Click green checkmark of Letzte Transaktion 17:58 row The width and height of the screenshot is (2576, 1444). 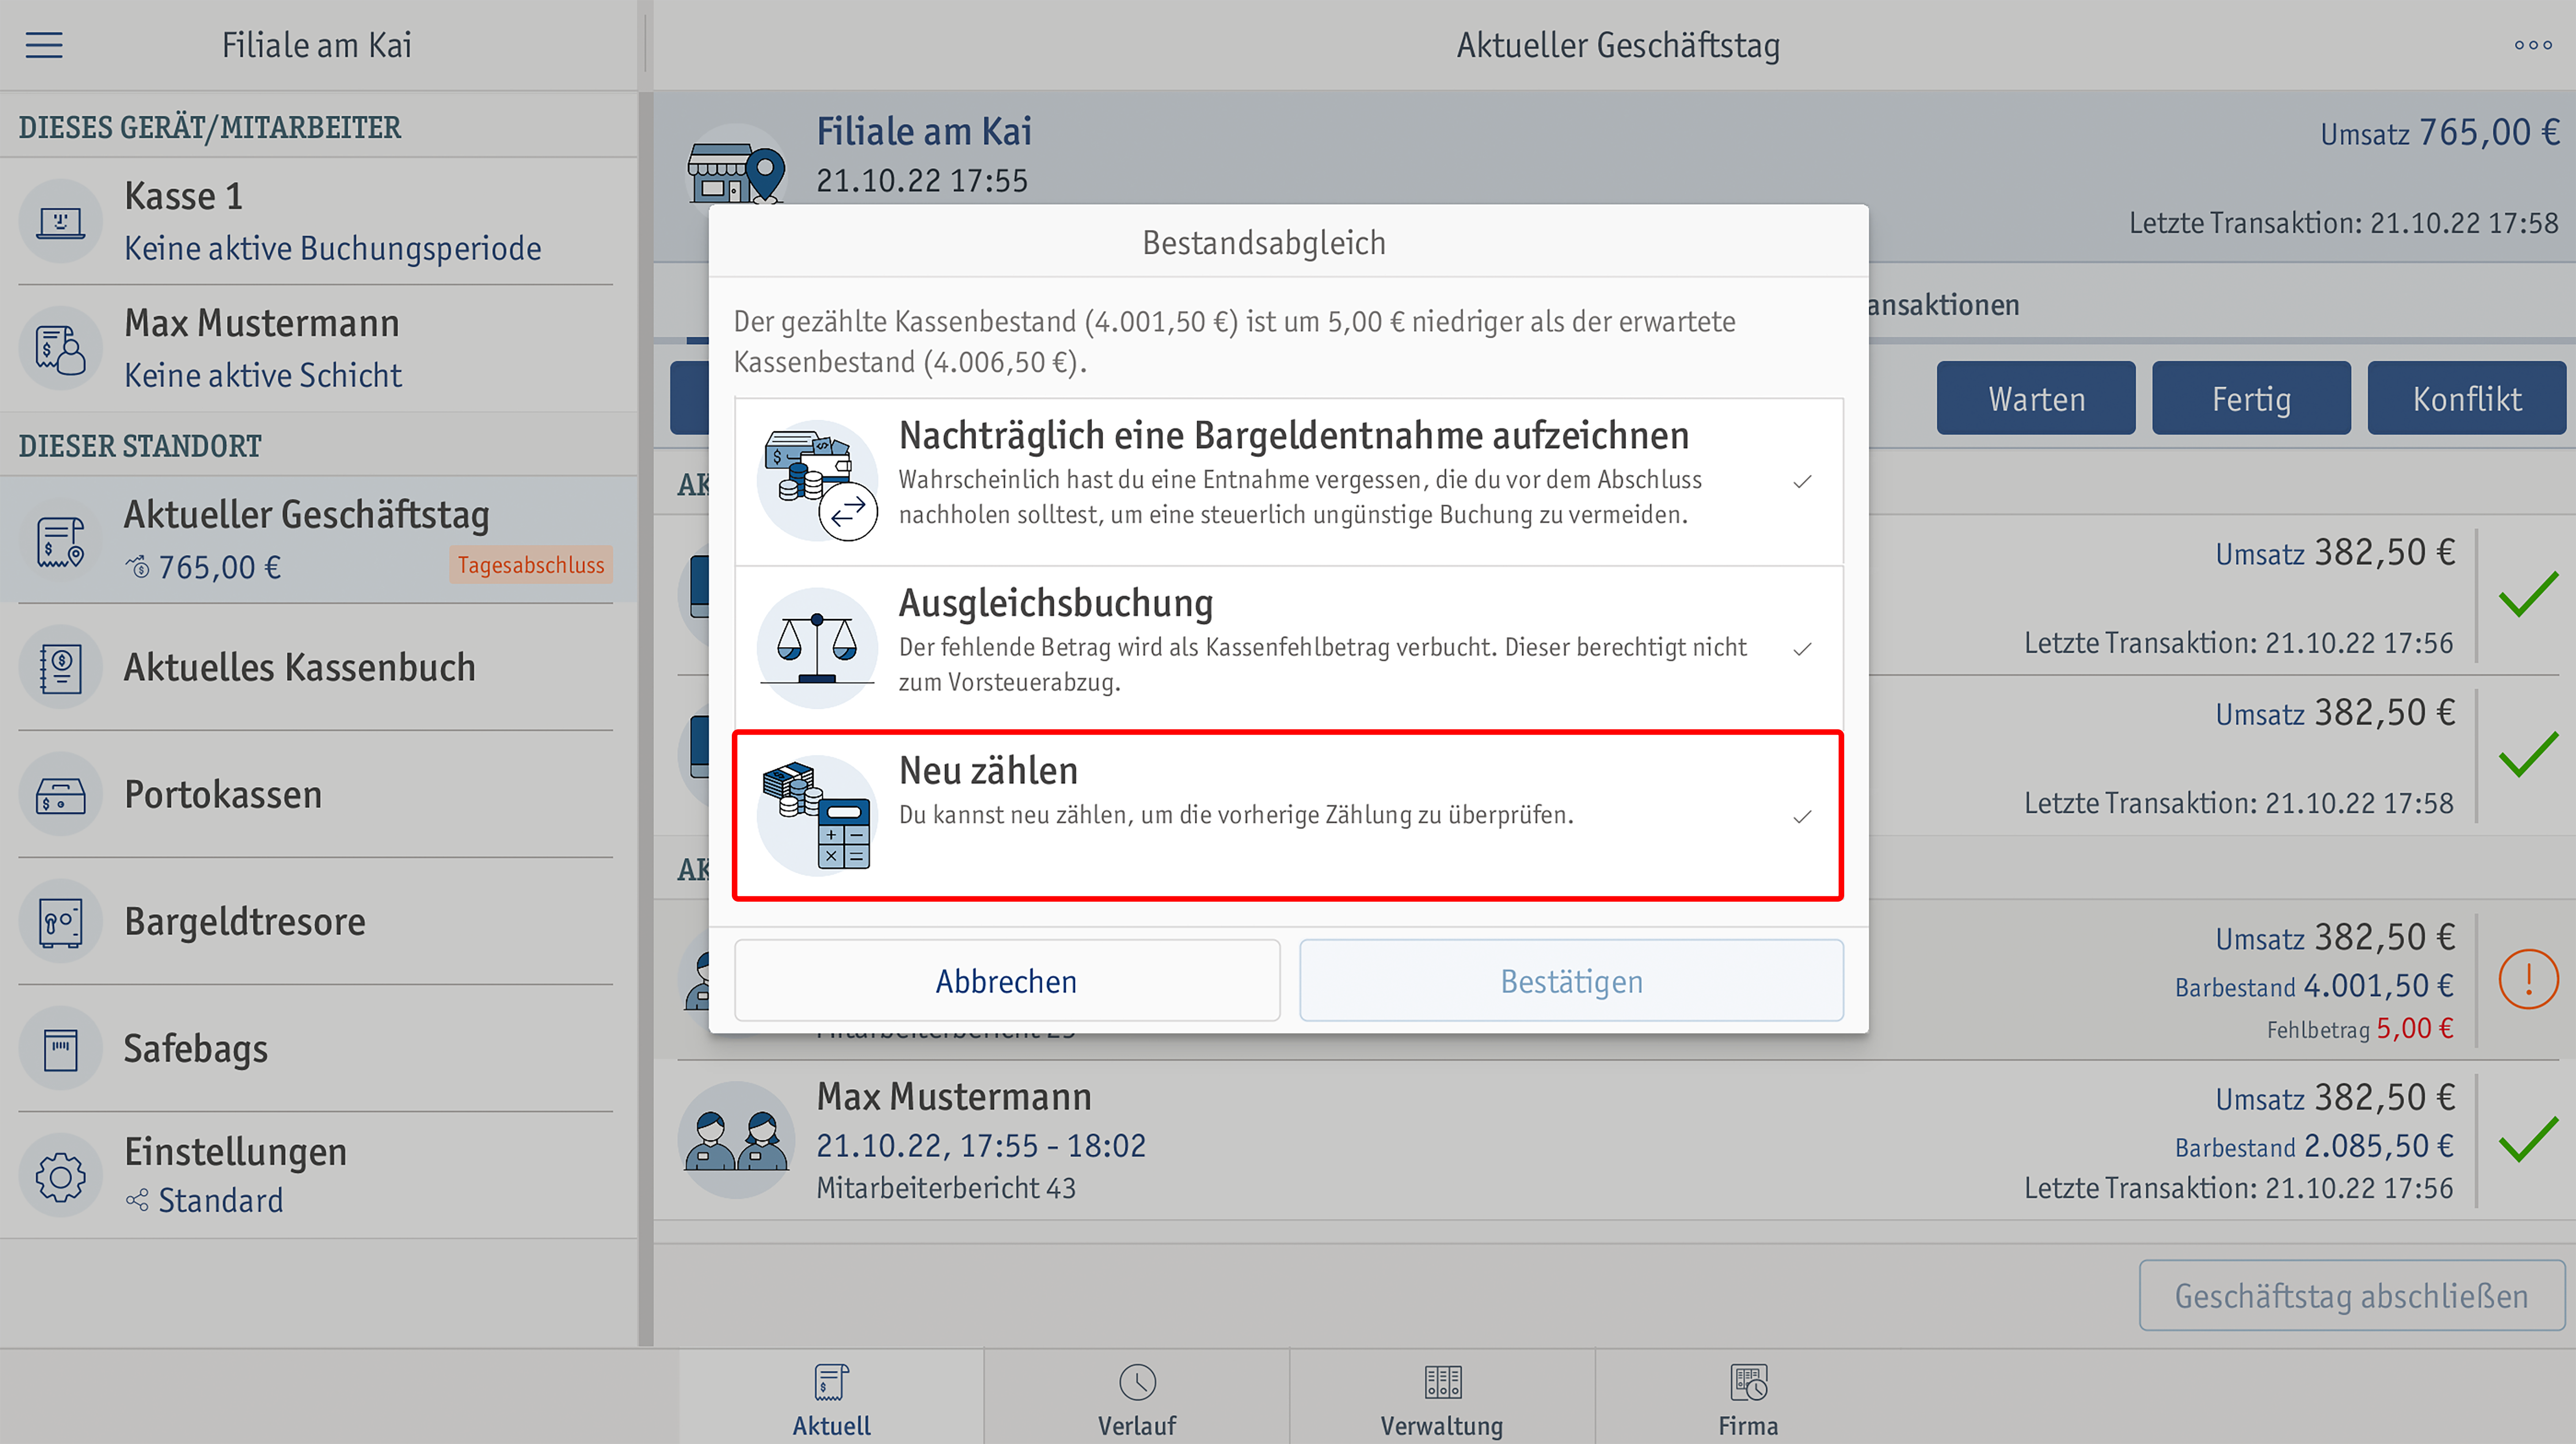click(x=2528, y=755)
